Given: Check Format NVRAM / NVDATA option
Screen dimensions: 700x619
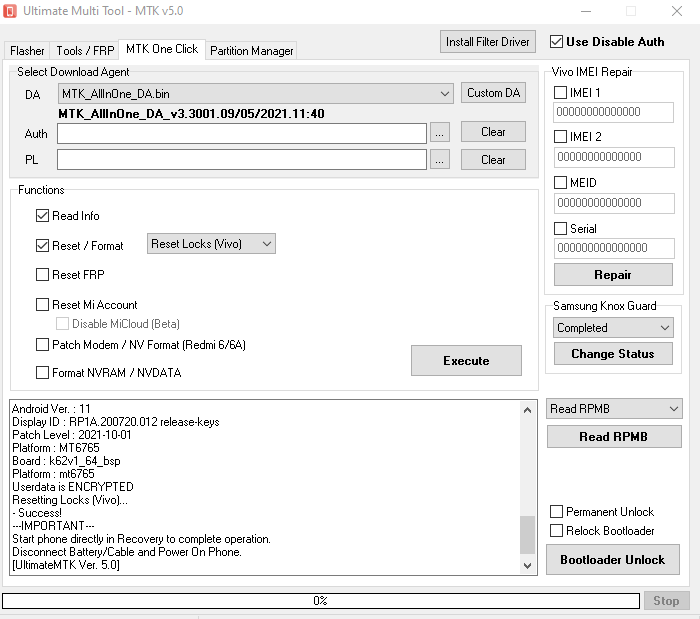Looking at the screenshot, I should (x=42, y=372).
